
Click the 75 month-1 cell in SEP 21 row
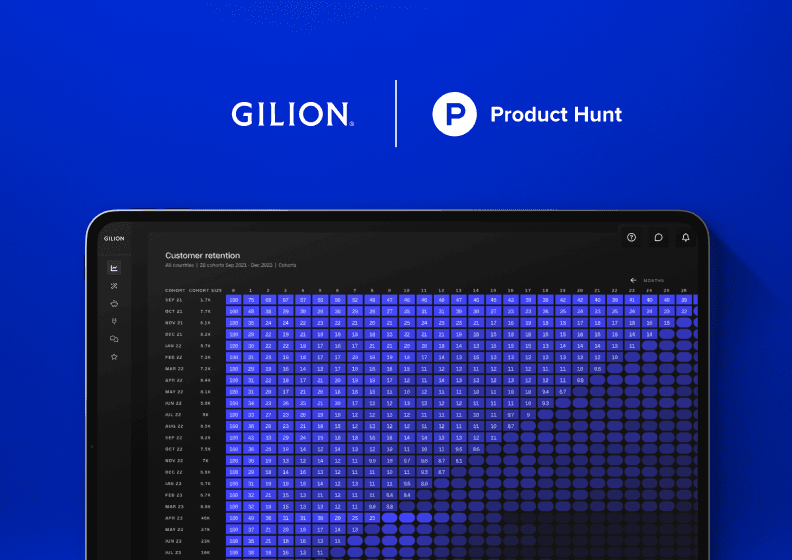[251, 300]
